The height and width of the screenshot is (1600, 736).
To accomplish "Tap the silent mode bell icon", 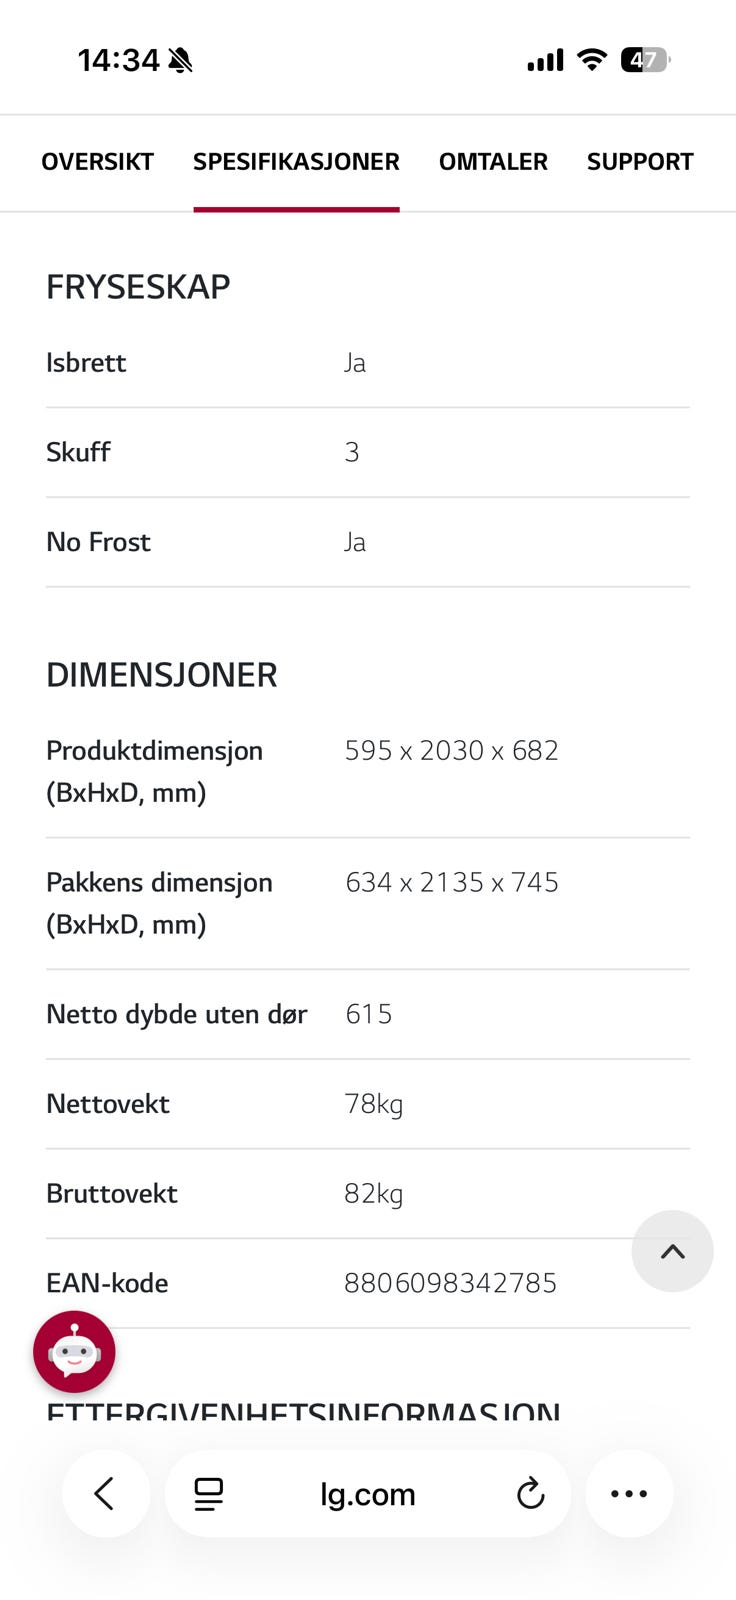I will tap(180, 61).
